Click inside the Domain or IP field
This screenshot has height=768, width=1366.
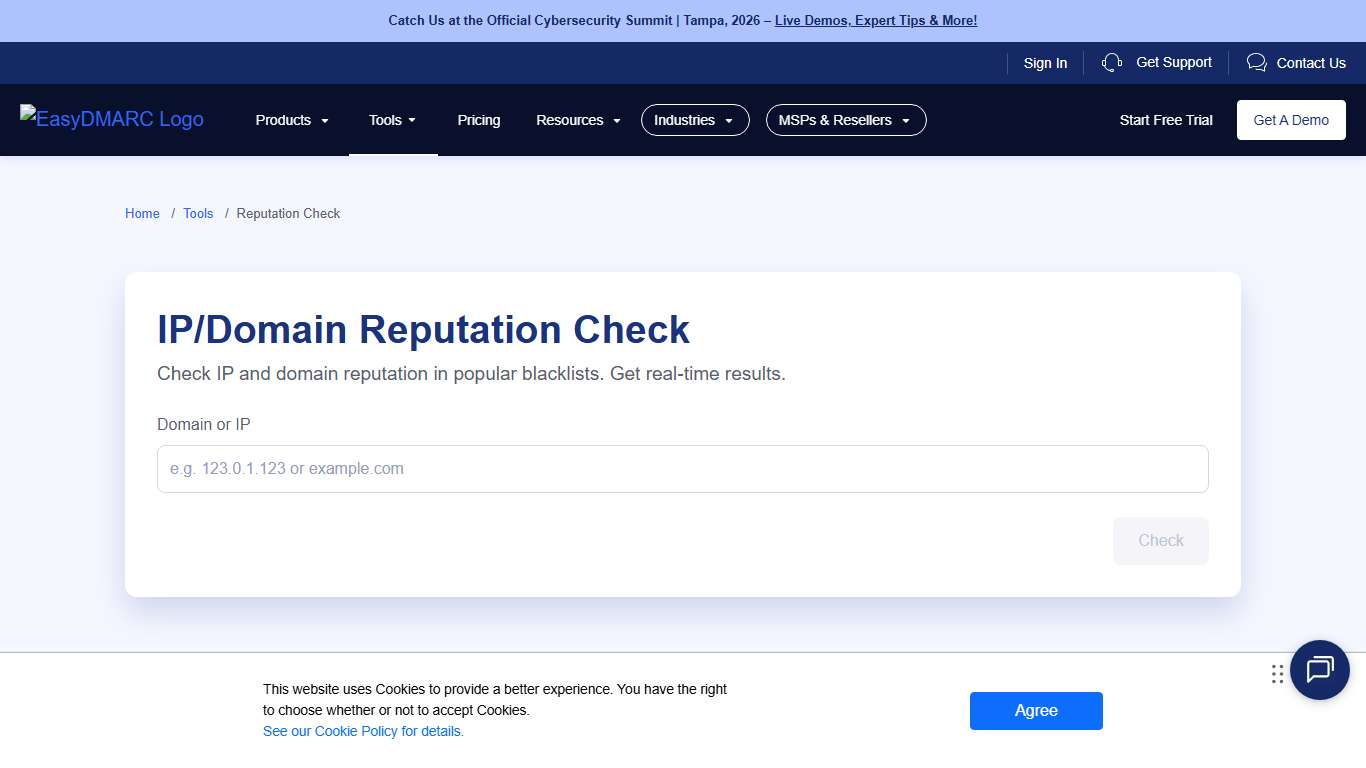(682, 468)
